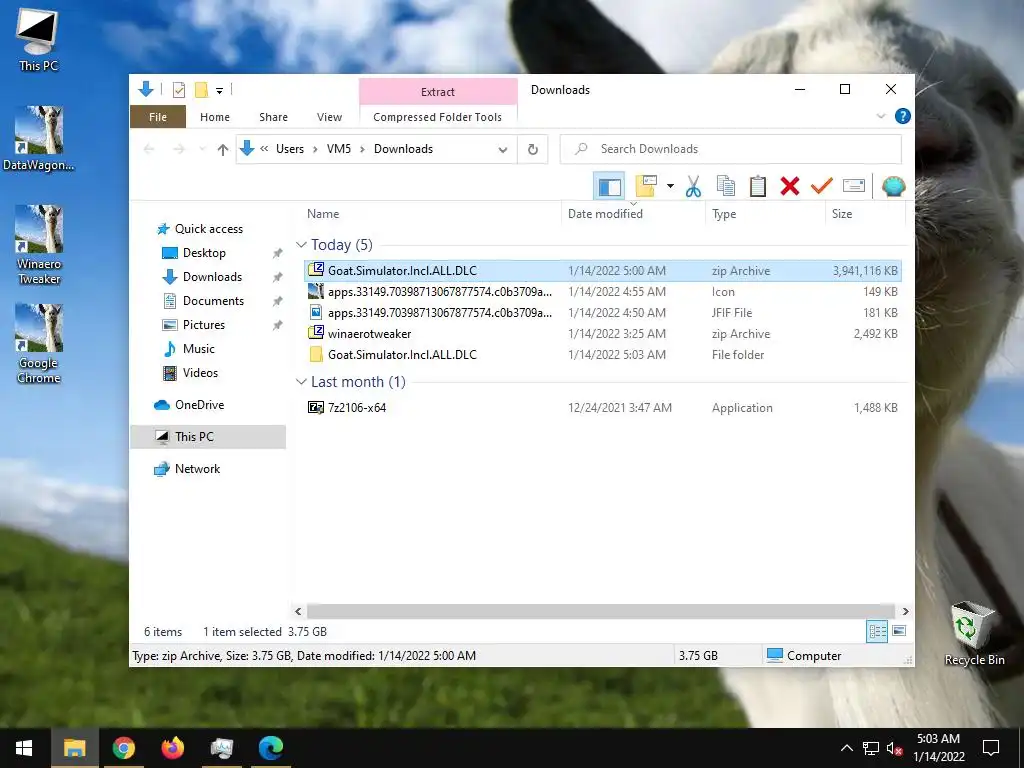Open the Recycle Bin desktop icon
This screenshot has height=768, width=1024.
coord(974,633)
